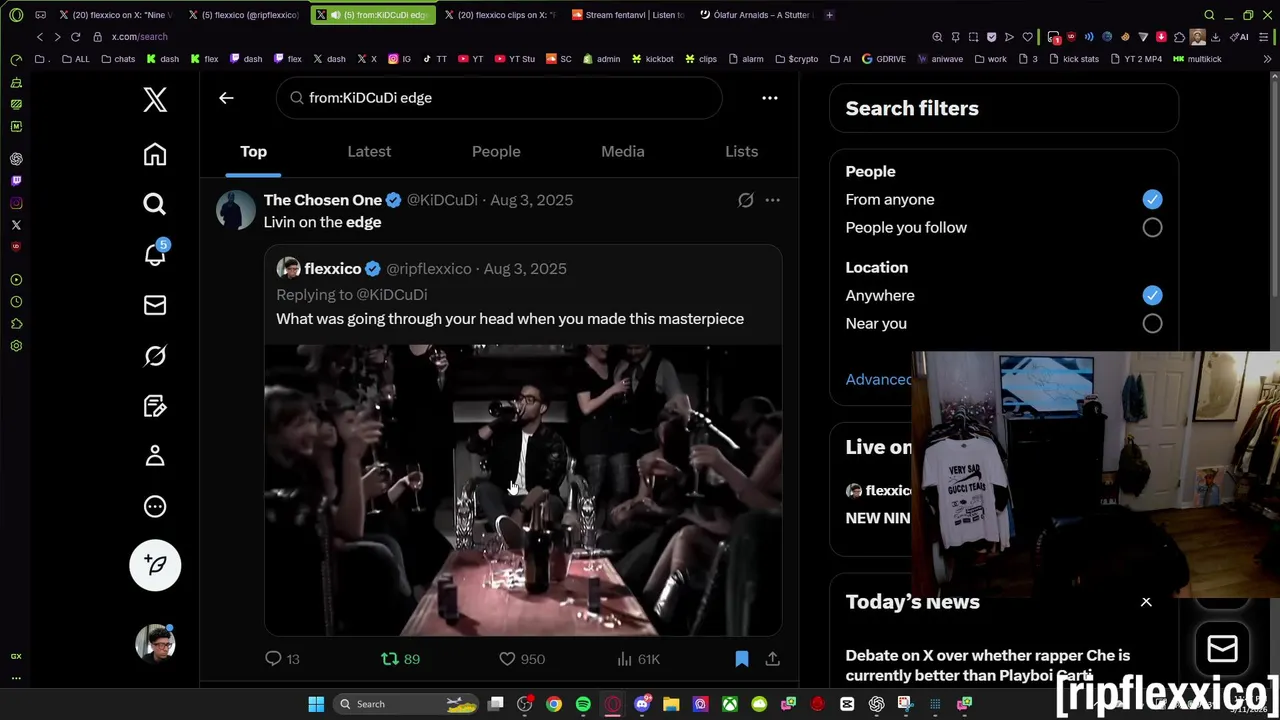
Task: Switch to the Lists tab
Action: 741,151
